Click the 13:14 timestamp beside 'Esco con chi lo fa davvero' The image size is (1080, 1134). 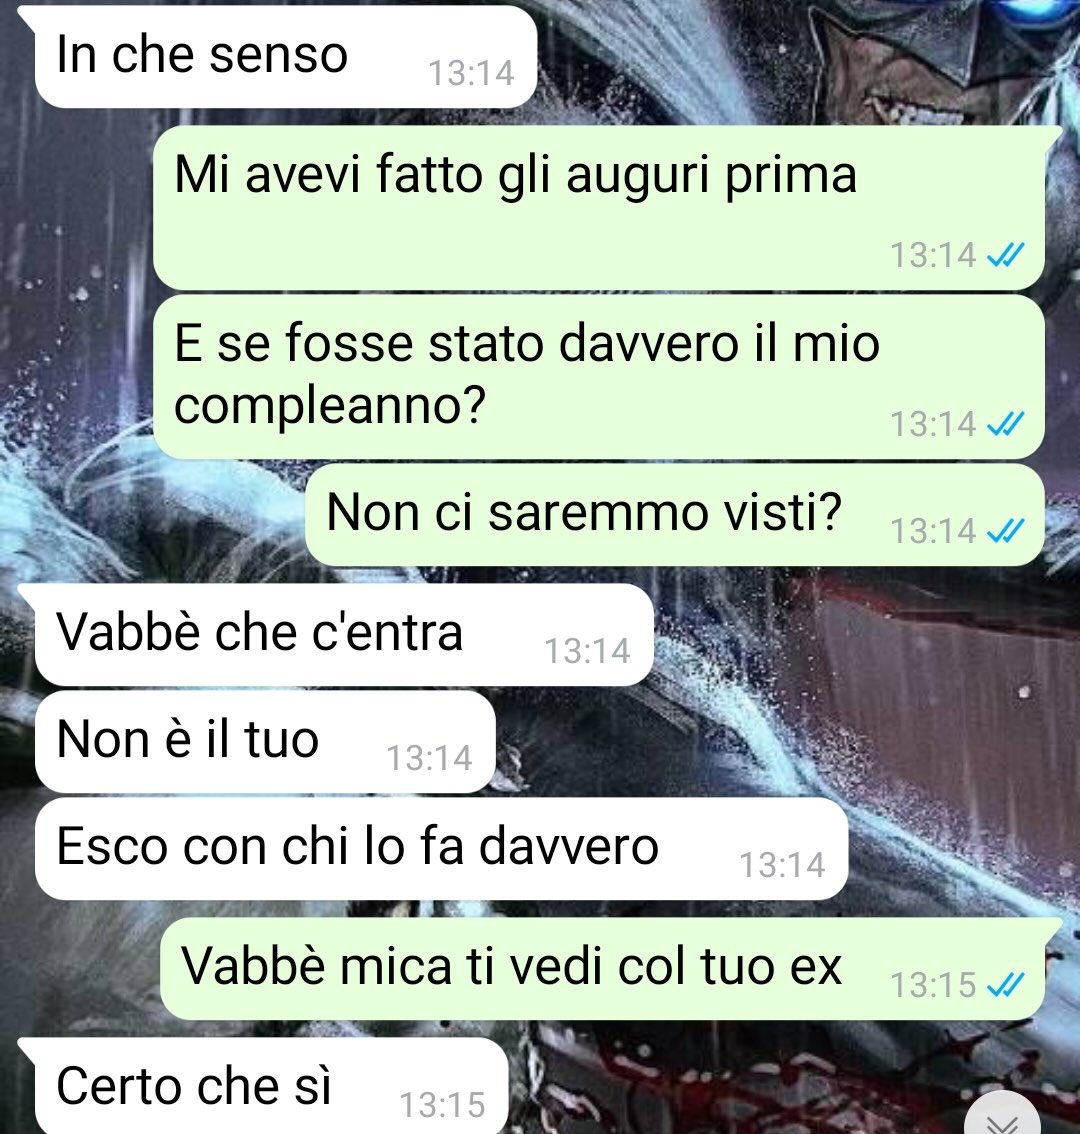click(x=782, y=865)
